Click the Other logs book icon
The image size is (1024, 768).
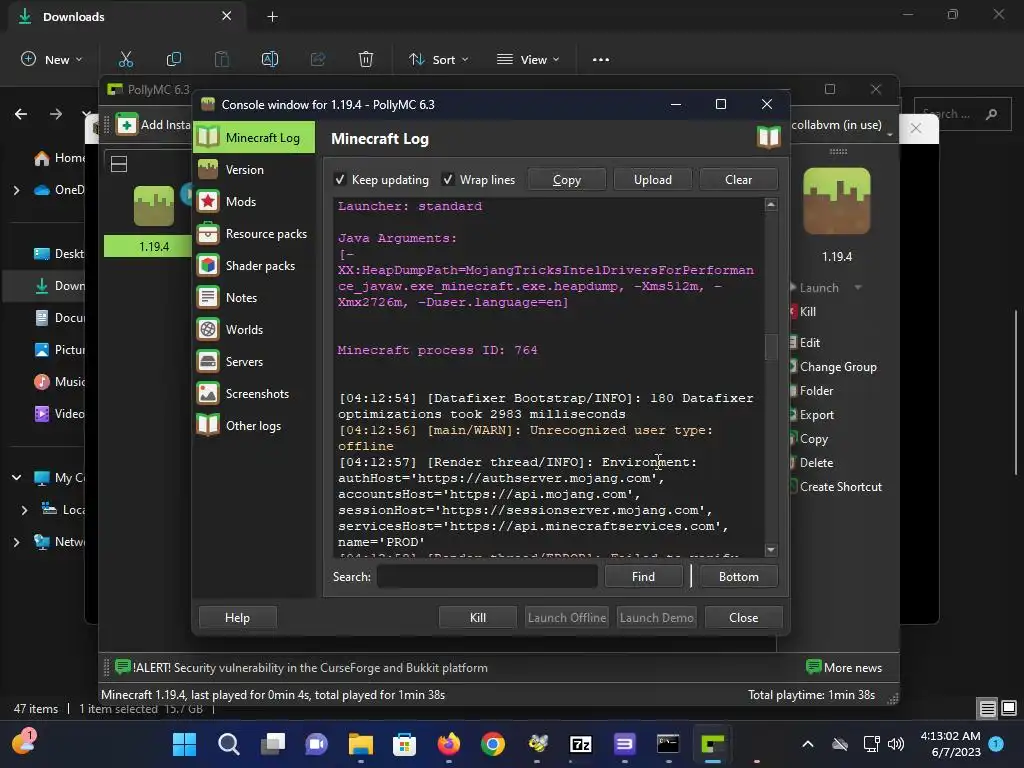(208, 425)
